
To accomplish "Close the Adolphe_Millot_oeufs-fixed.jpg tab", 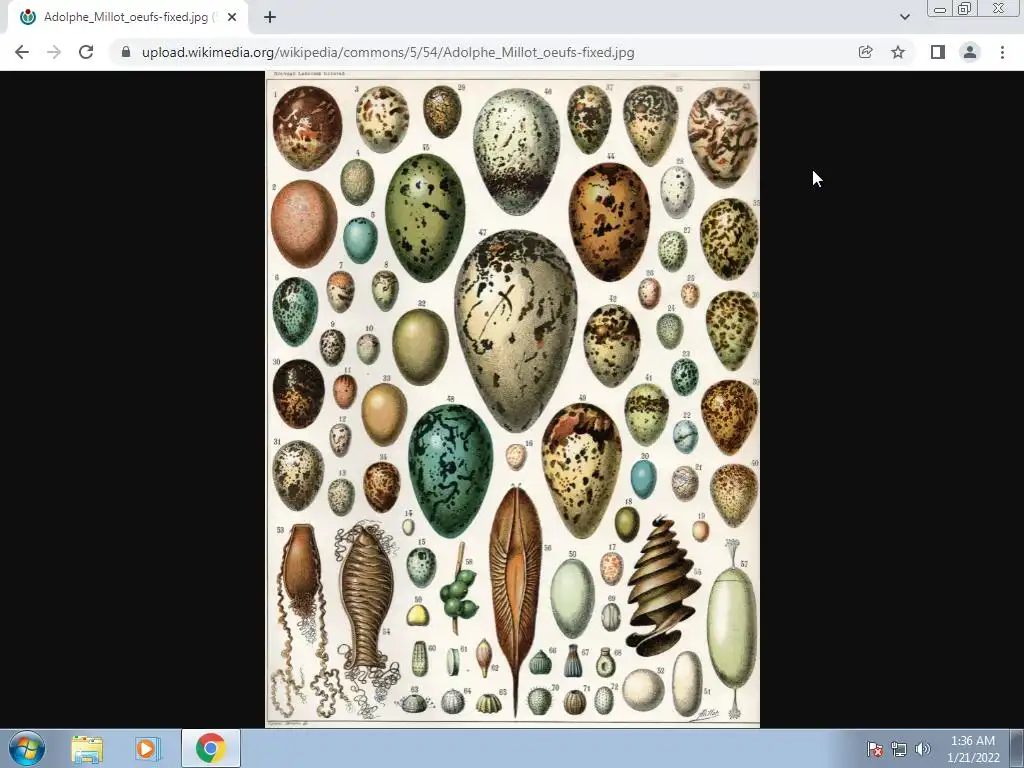I will 232,18.
